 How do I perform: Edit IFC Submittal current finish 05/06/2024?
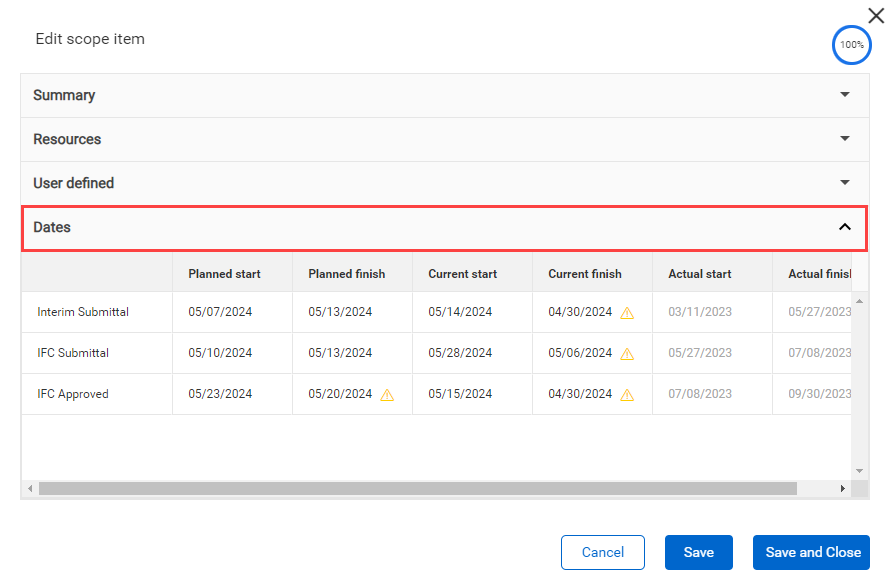coord(580,353)
